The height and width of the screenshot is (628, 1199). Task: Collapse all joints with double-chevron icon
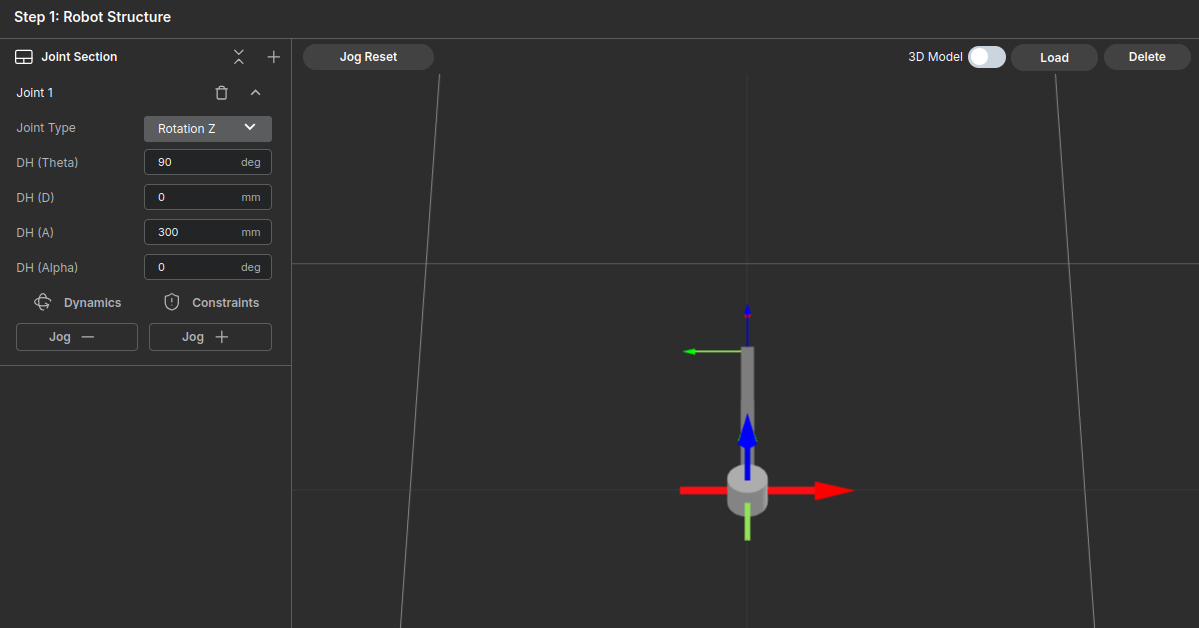(x=238, y=57)
